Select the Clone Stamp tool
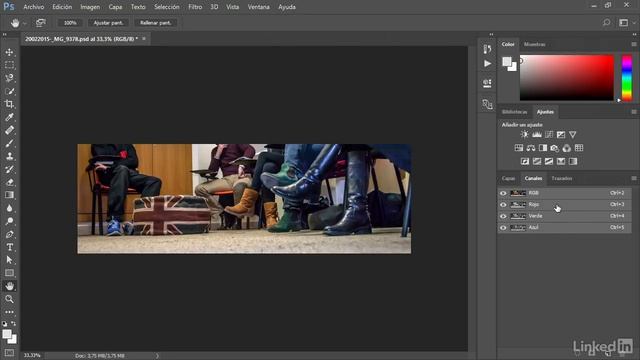Viewport: 640px width, 360px height. click(9, 156)
